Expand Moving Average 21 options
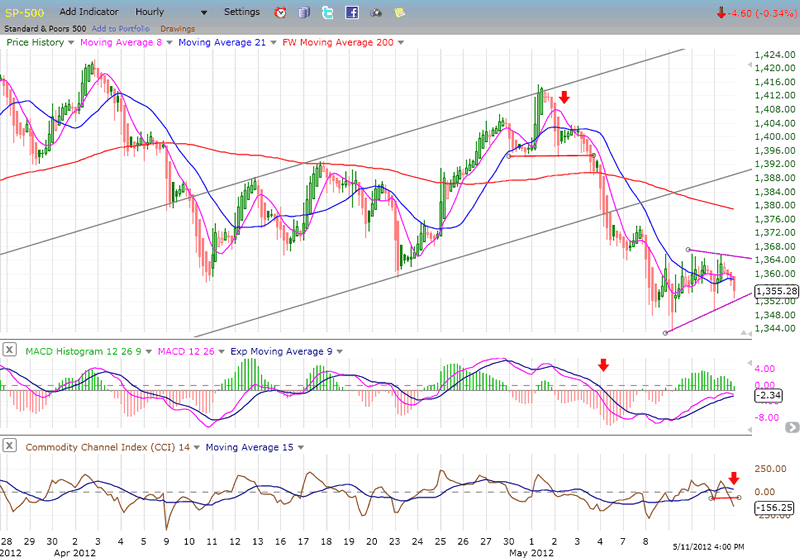The height and width of the screenshot is (558, 800). click(273, 43)
